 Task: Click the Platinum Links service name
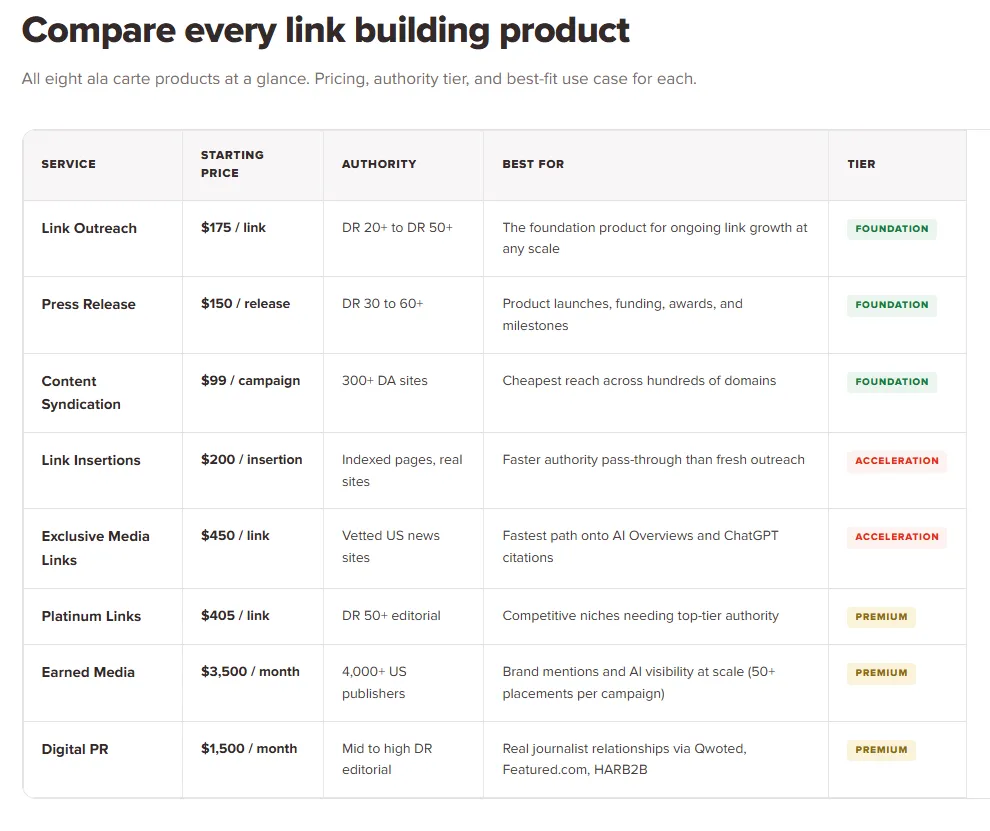point(92,616)
